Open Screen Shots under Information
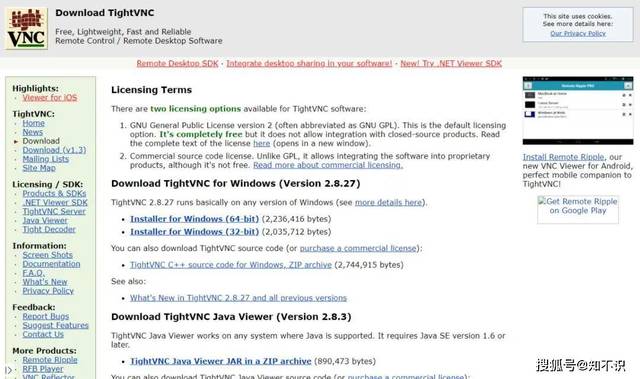The width and height of the screenshot is (640, 379). click(47, 255)
